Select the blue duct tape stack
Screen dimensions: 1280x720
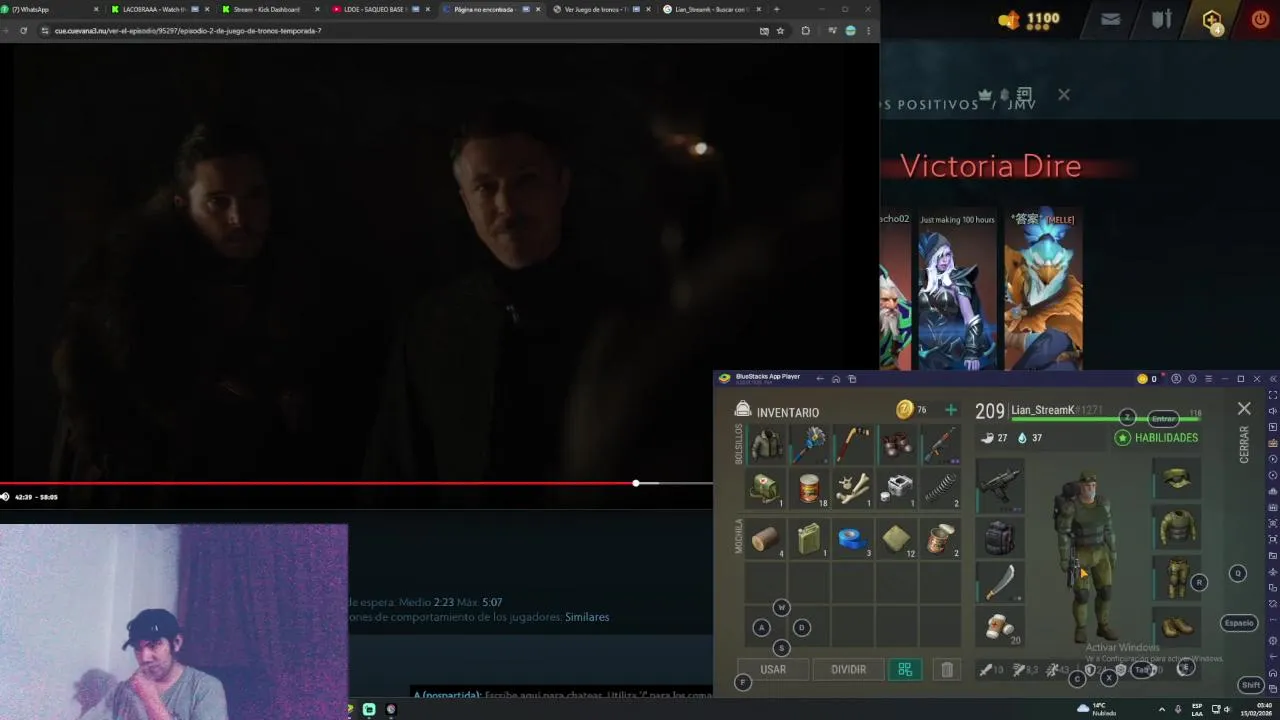(853, 539)
